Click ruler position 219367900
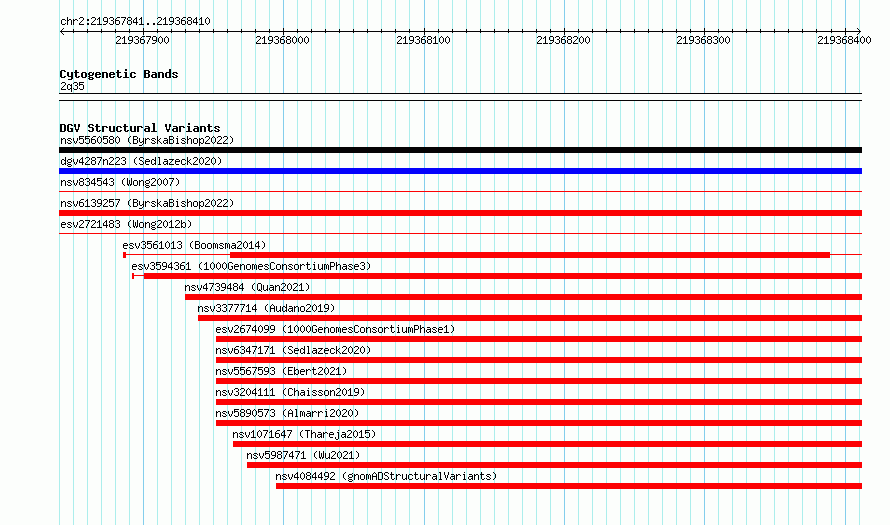 (142, 40)
